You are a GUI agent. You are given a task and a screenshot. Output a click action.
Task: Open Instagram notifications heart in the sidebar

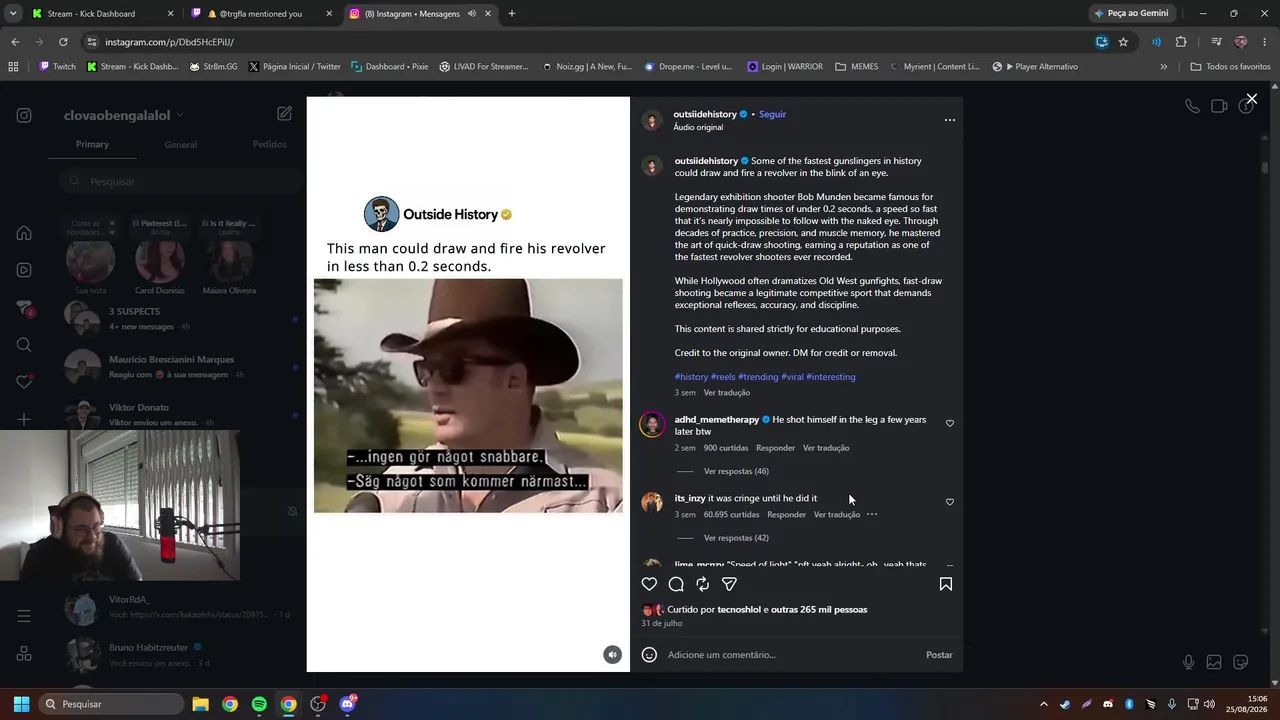pos(24,382)
